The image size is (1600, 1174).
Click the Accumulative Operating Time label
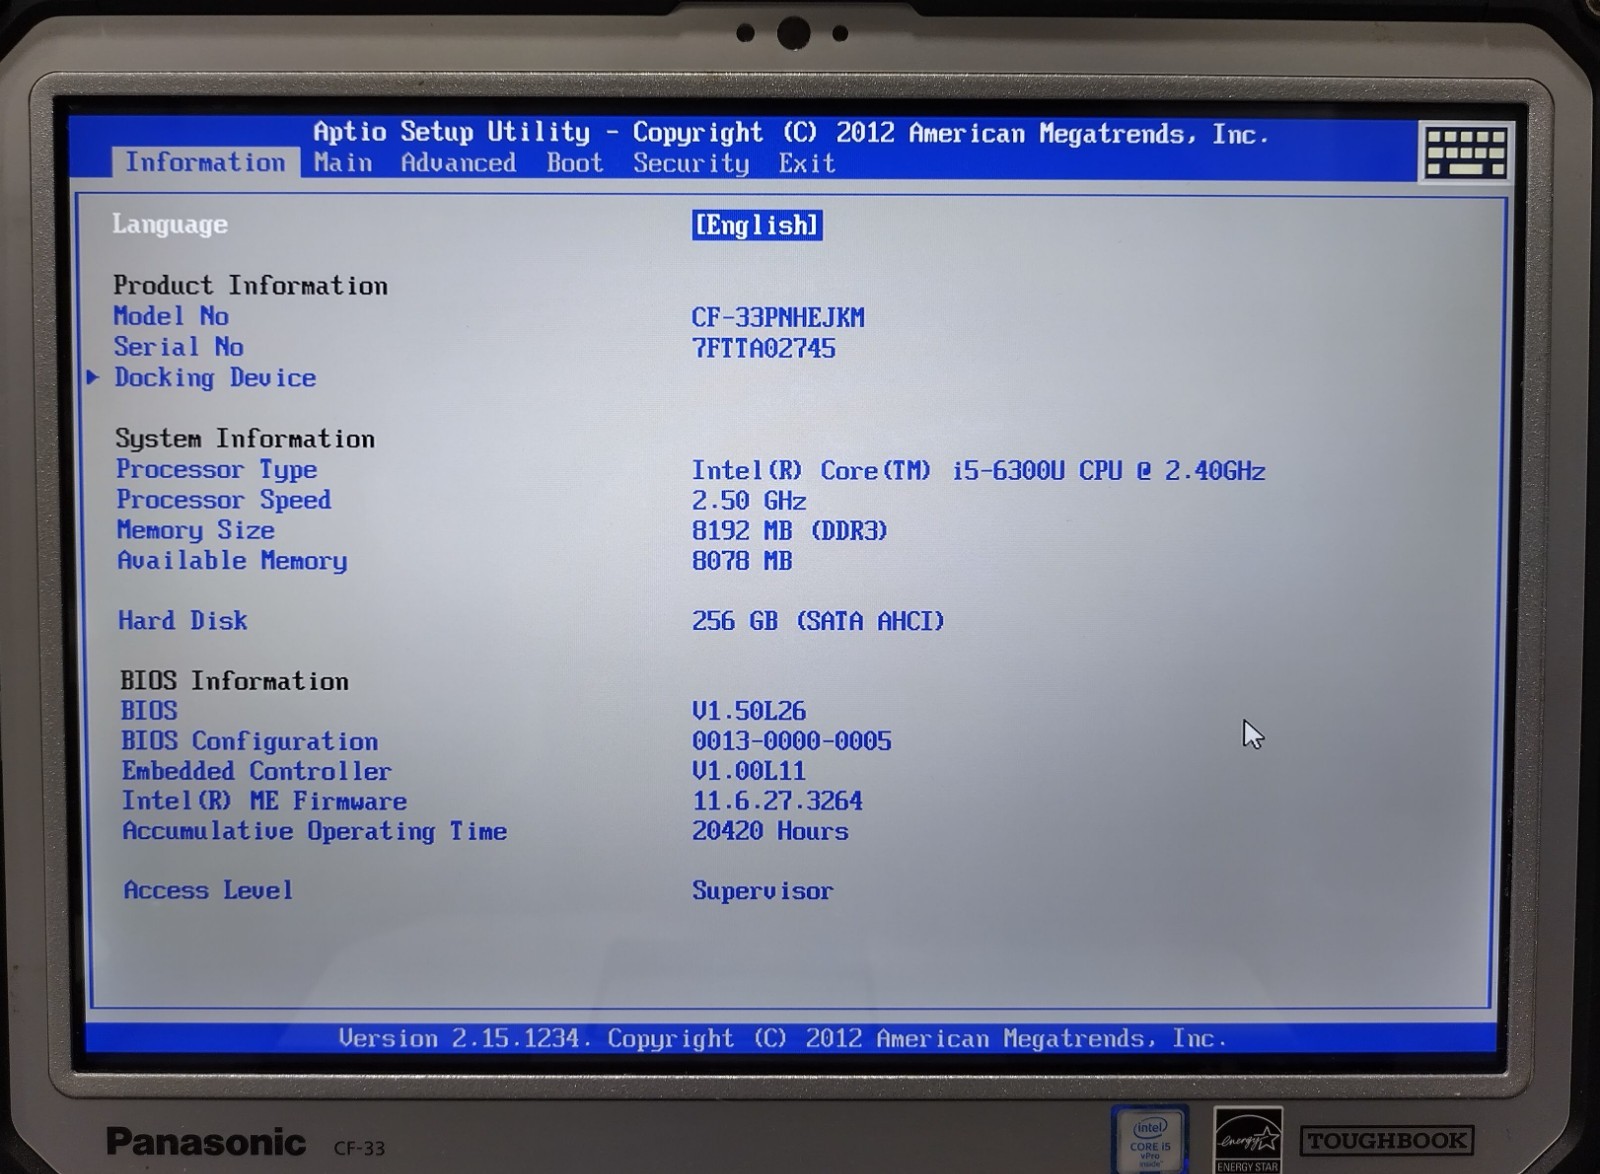315,831
